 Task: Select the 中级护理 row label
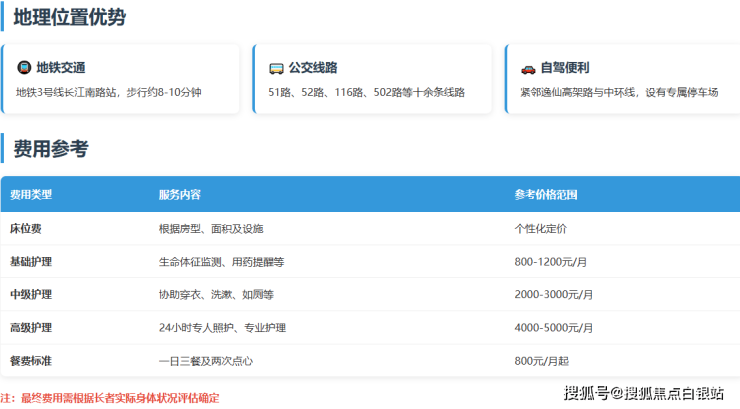coord(31,295)
